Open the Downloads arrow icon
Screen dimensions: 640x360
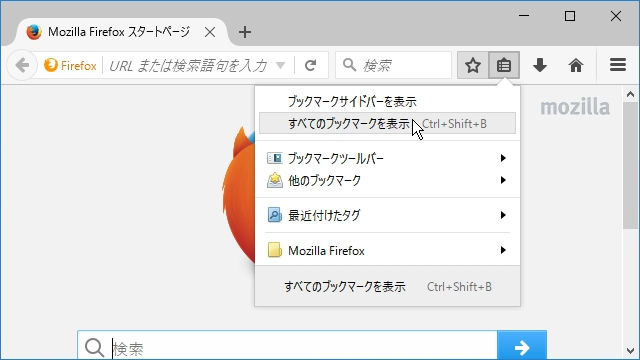[x=540, y=65]
